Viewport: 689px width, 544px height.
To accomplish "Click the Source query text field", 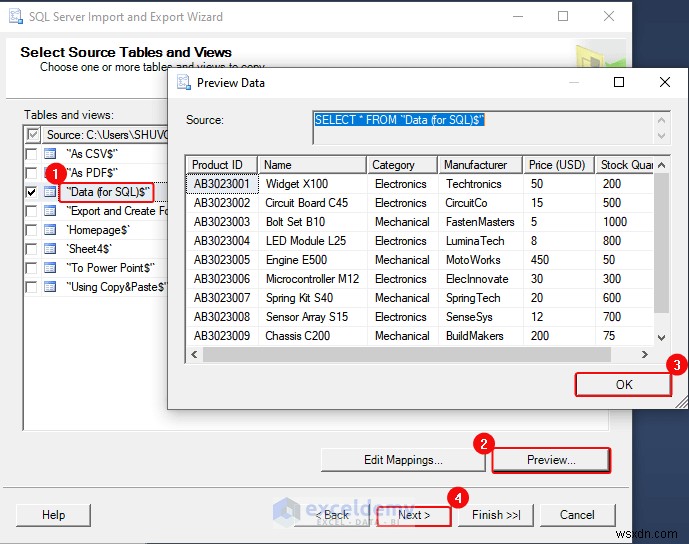I will [x=483, y=127].
